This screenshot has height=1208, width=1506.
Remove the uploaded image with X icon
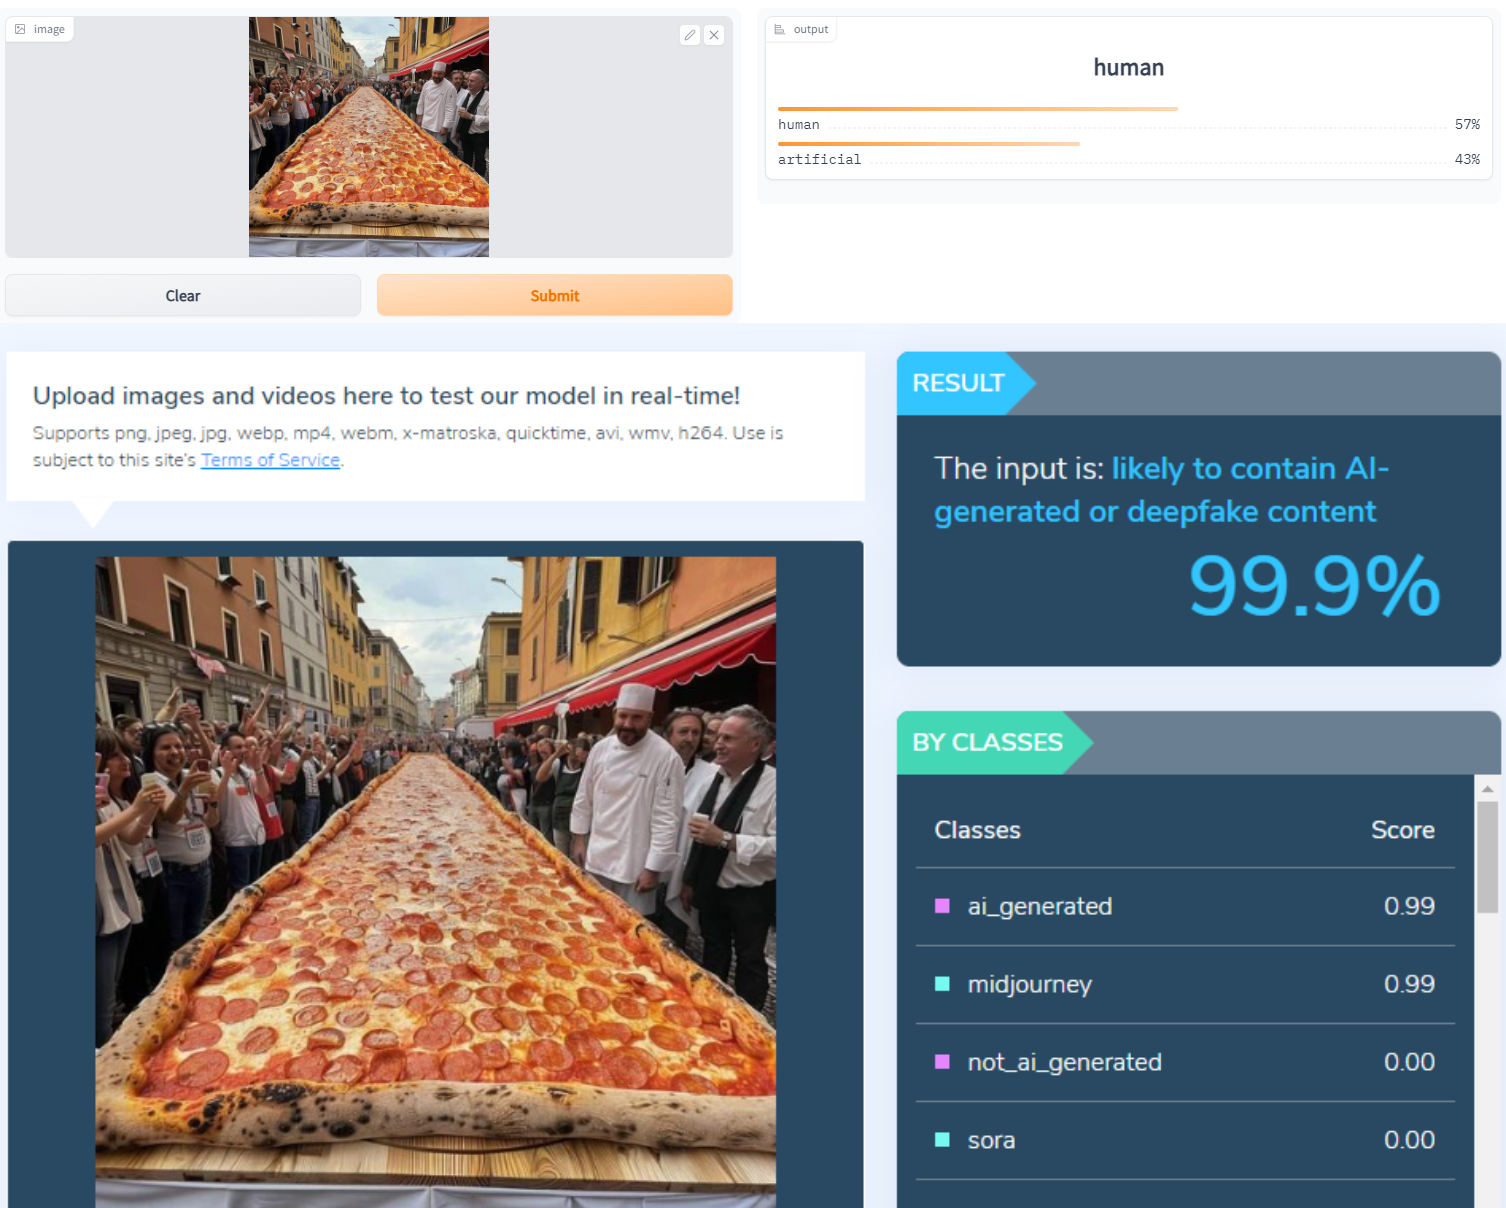coord(714,35)
